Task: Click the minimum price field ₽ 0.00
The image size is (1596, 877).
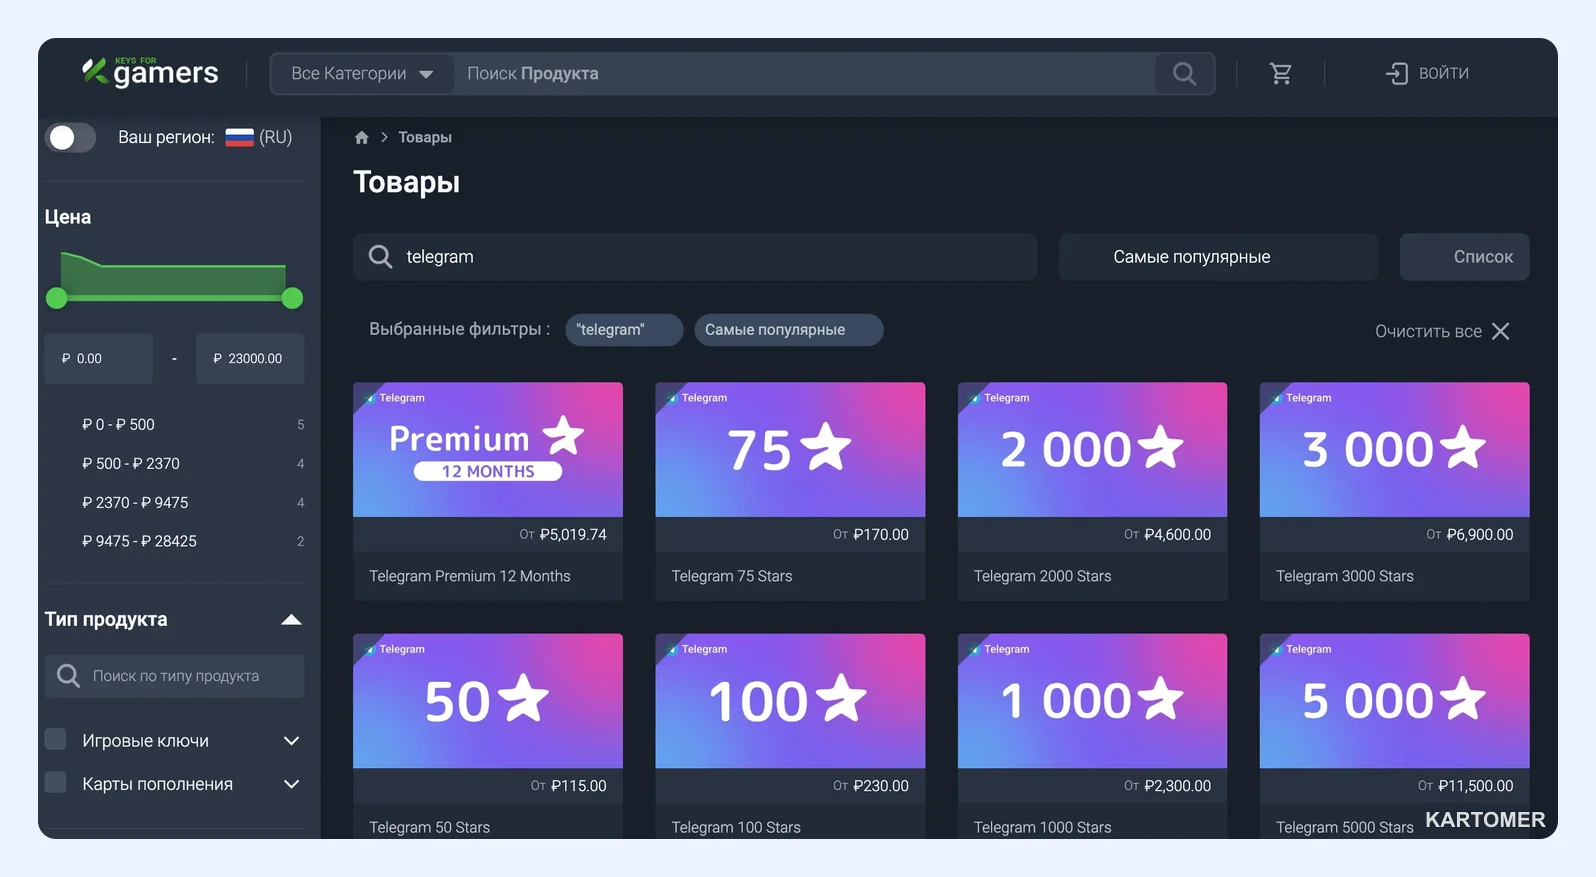Action: tap(99, 359)
